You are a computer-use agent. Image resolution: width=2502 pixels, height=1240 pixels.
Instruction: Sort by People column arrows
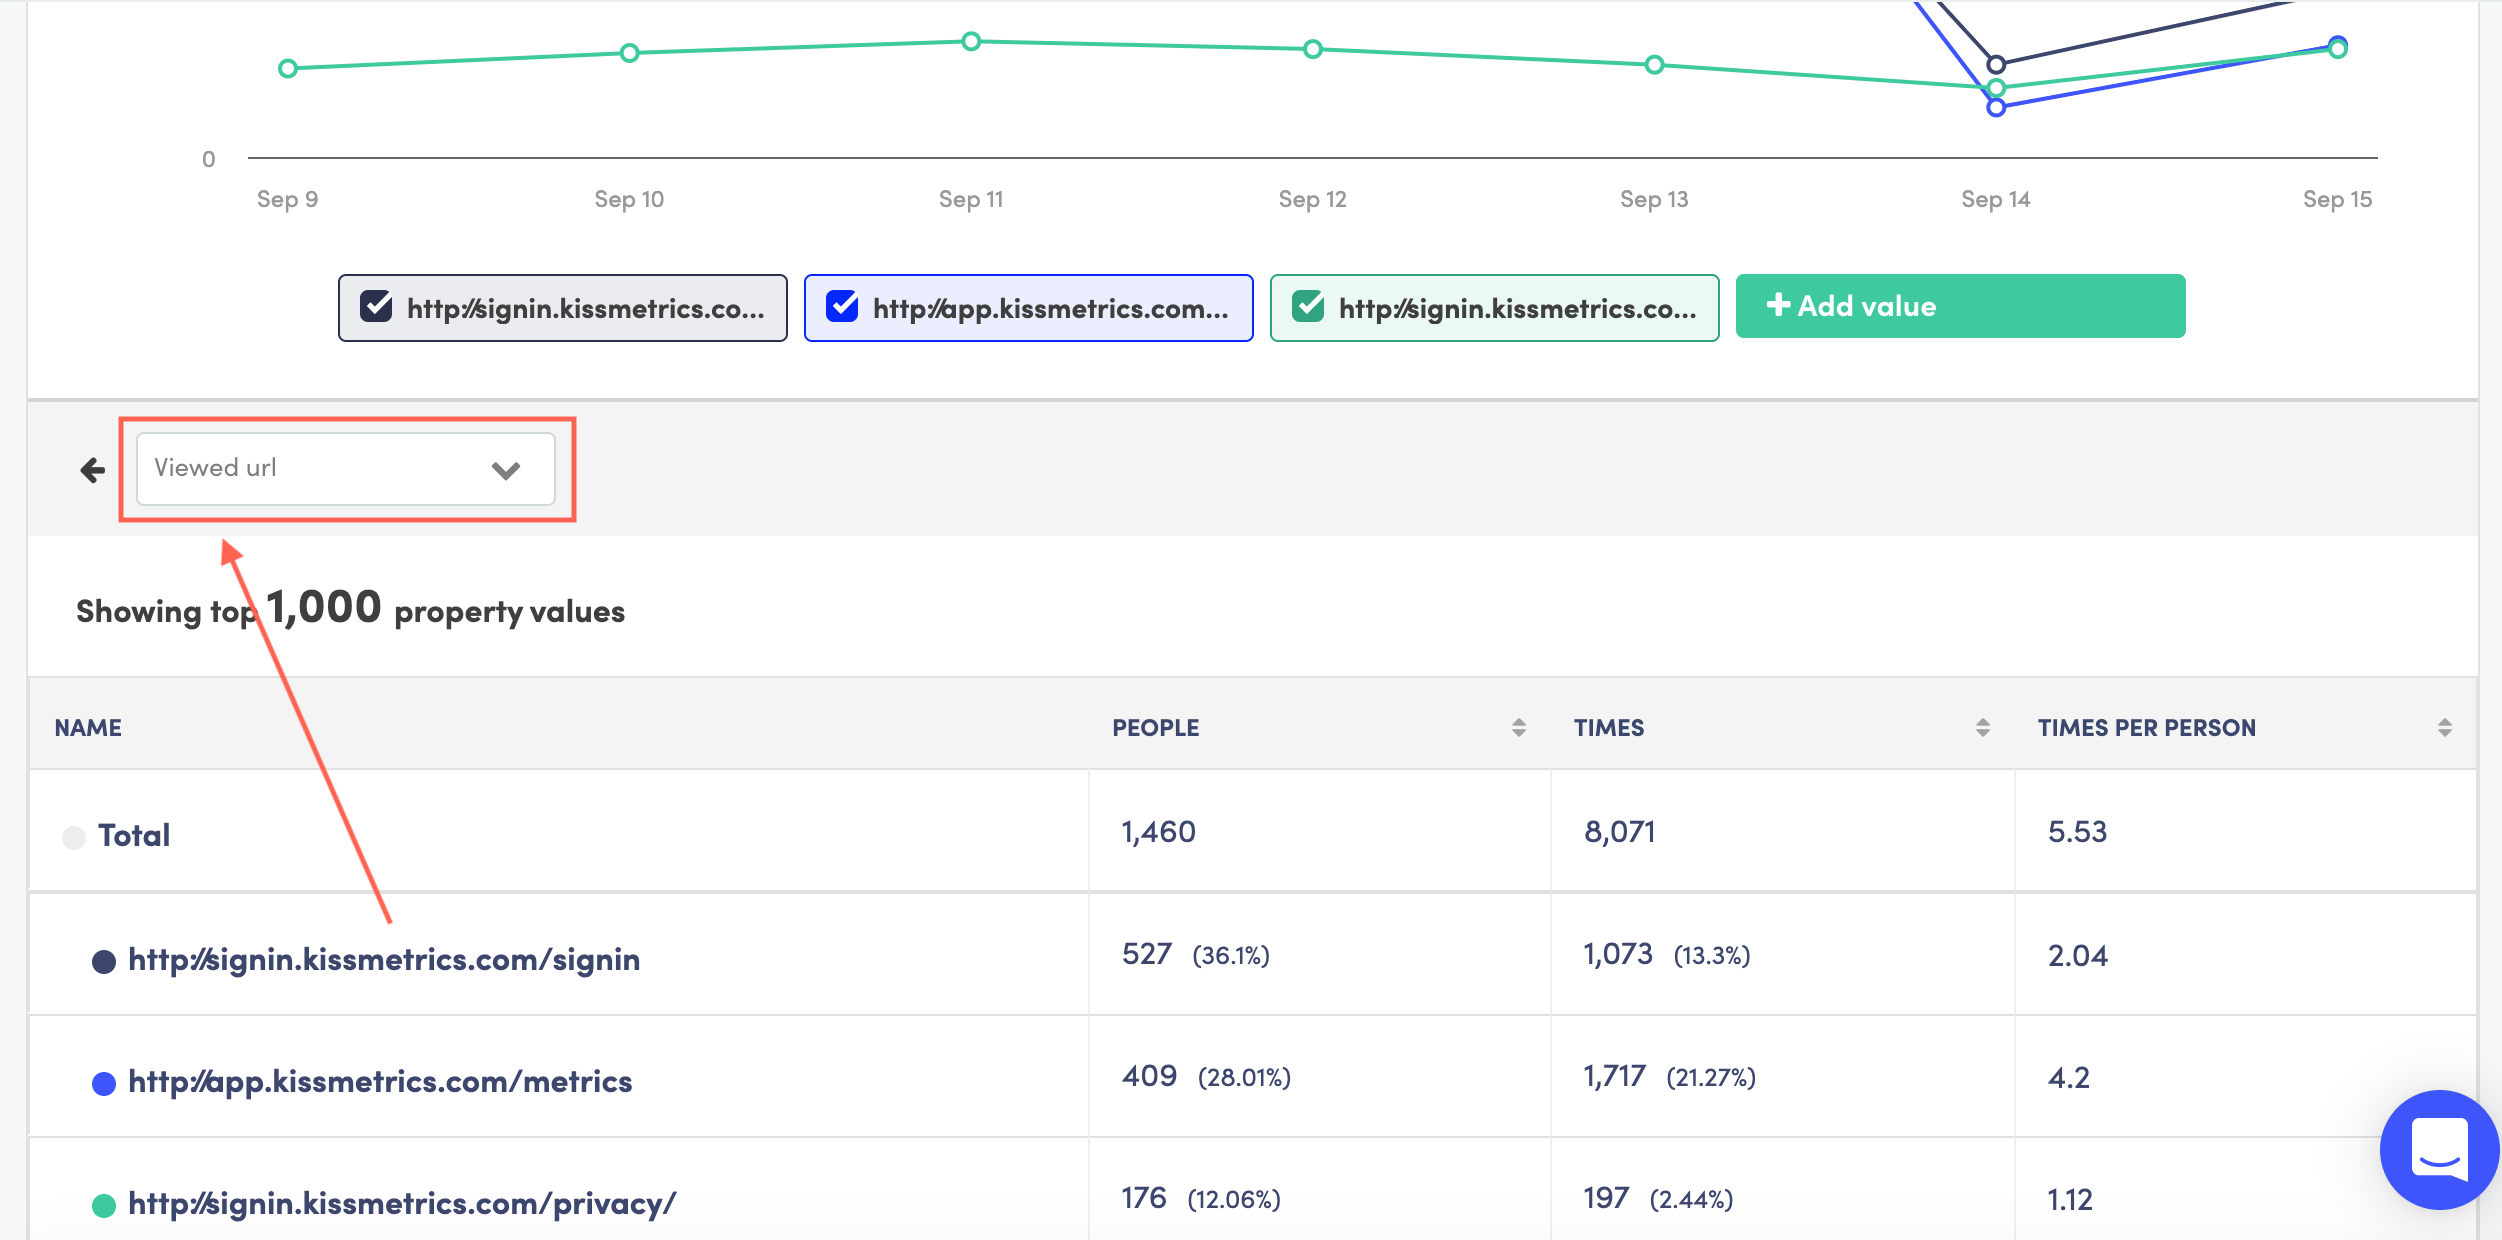click(1518, 728)
